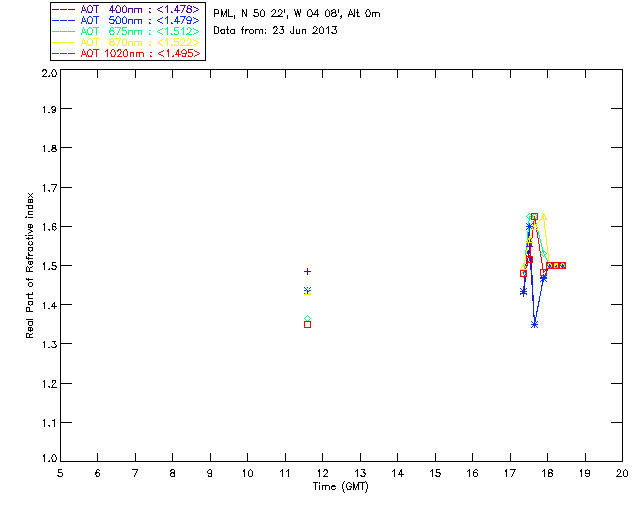
Task: Click y-axis tick label '1.8'
Action: tap(49, 148)
